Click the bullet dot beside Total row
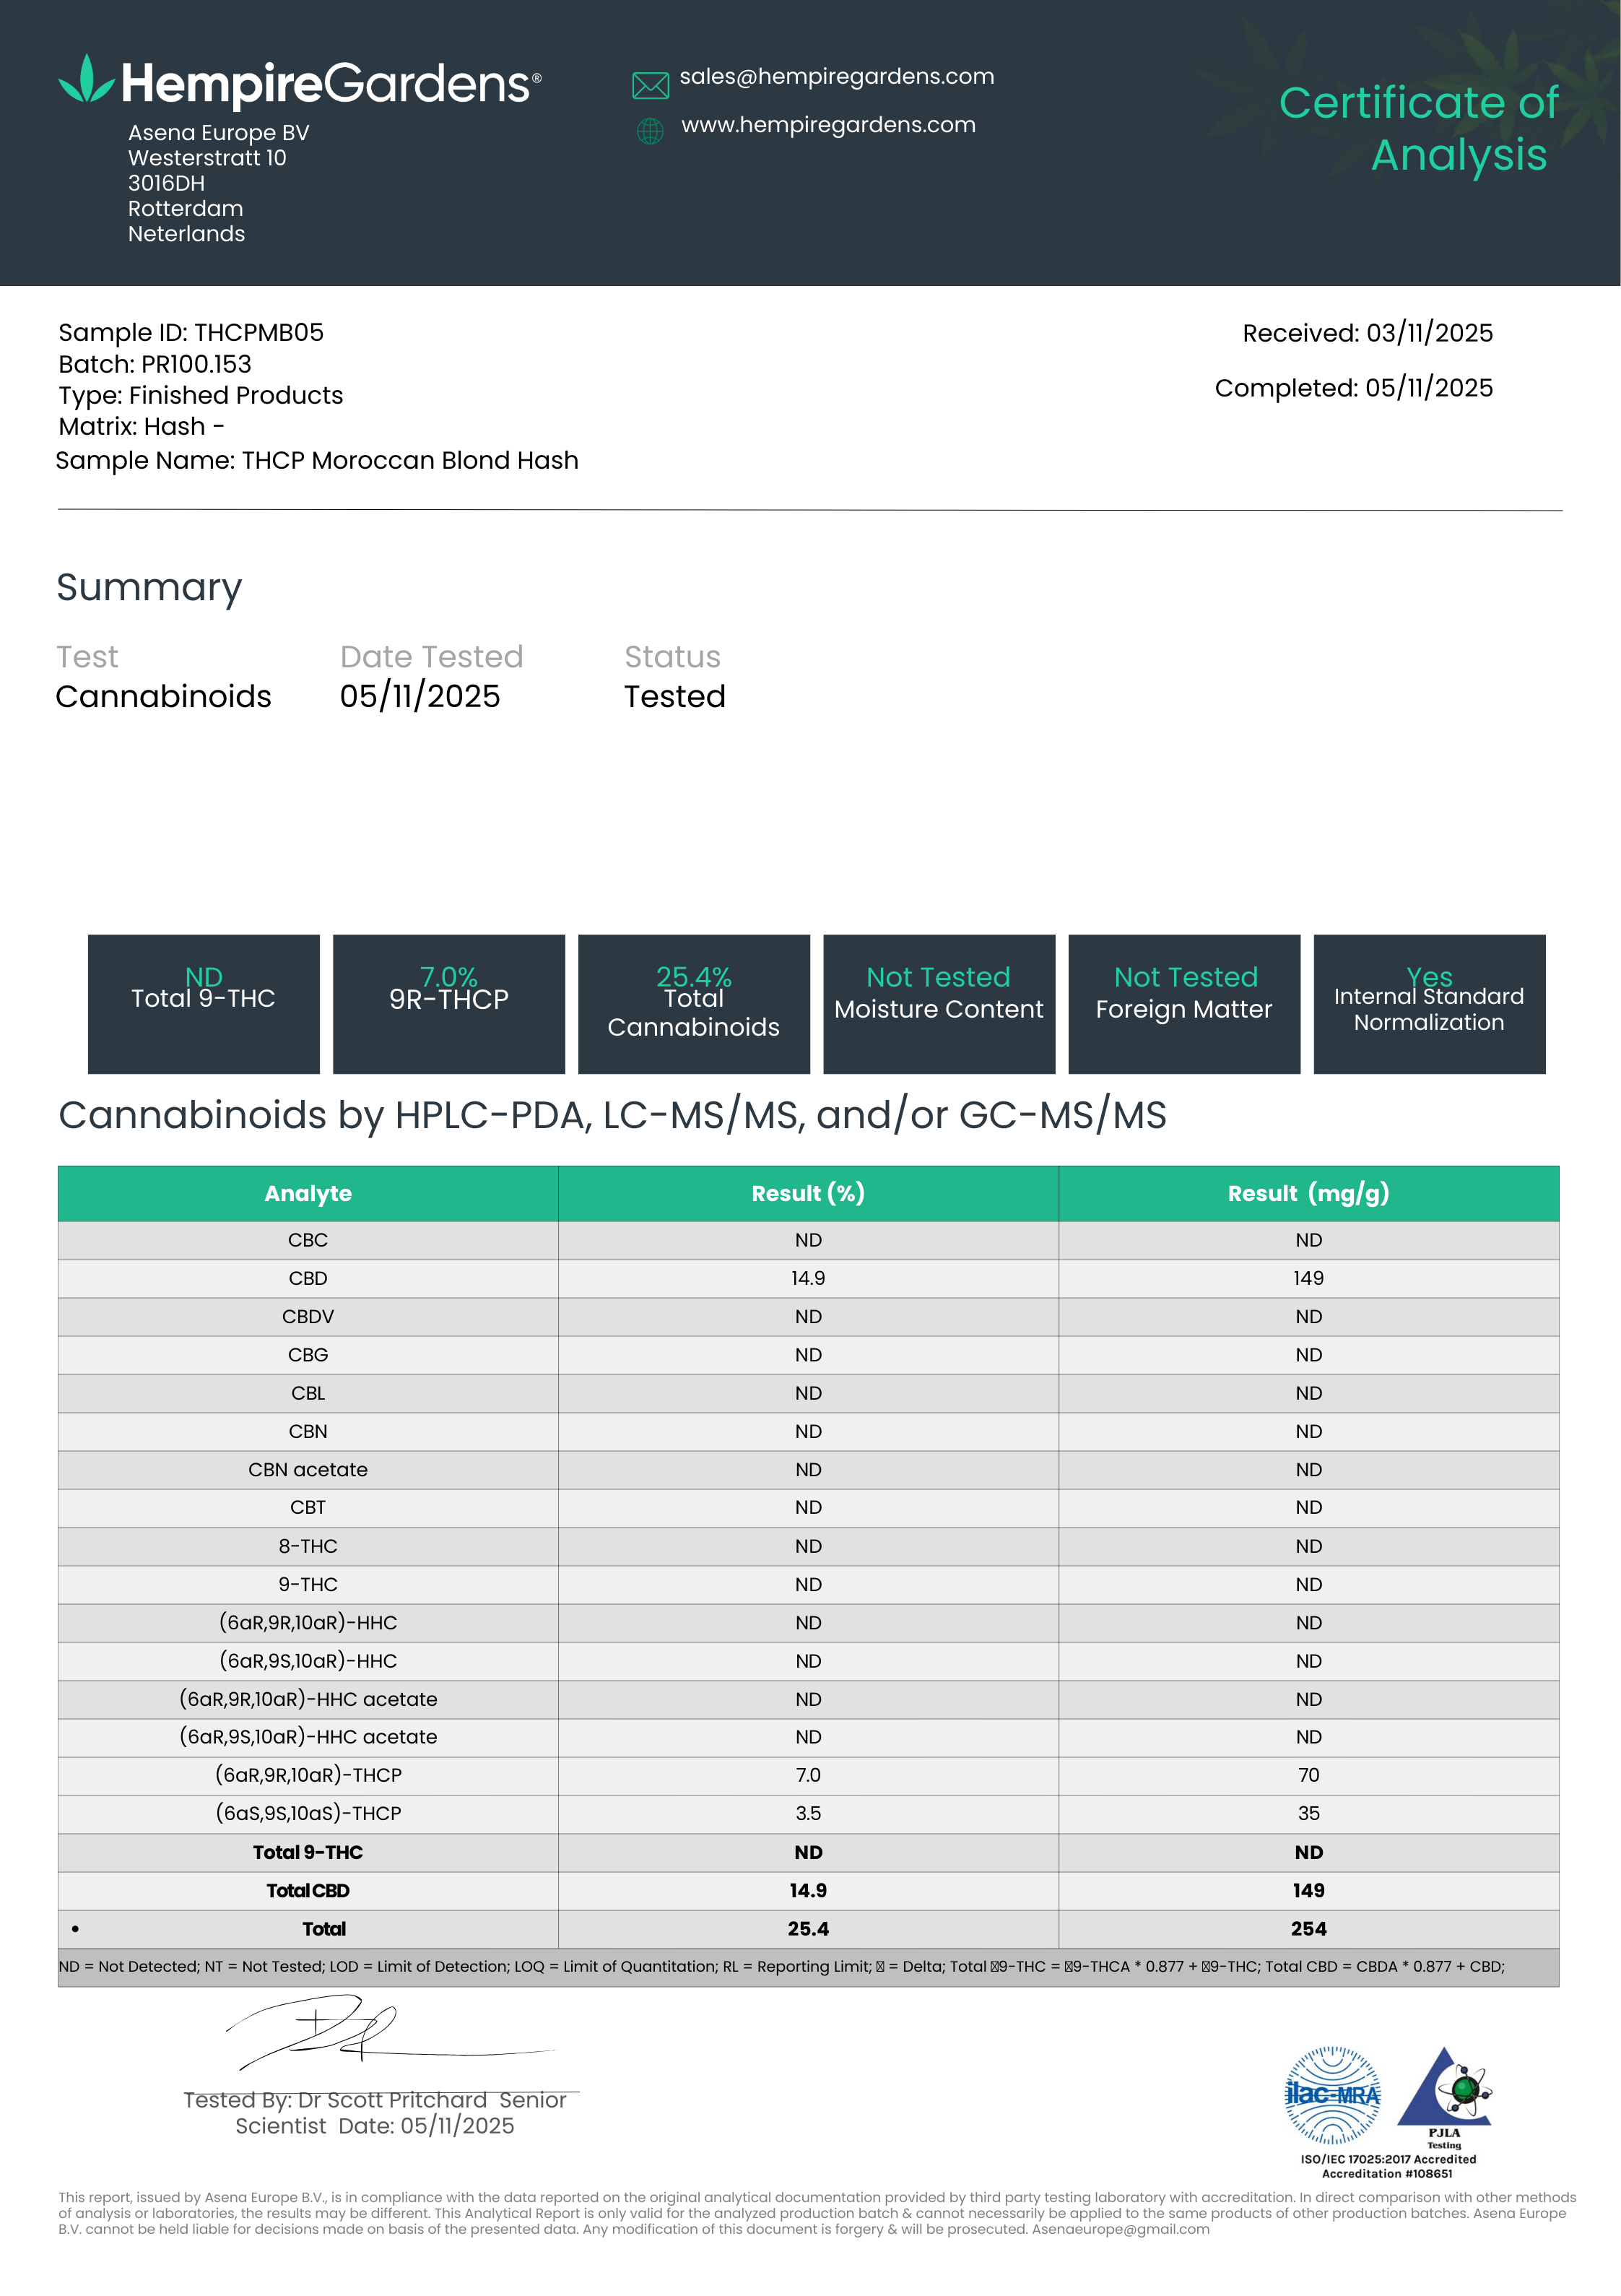Viewport: 1621px width, 2296px height. coord(75,1929)
